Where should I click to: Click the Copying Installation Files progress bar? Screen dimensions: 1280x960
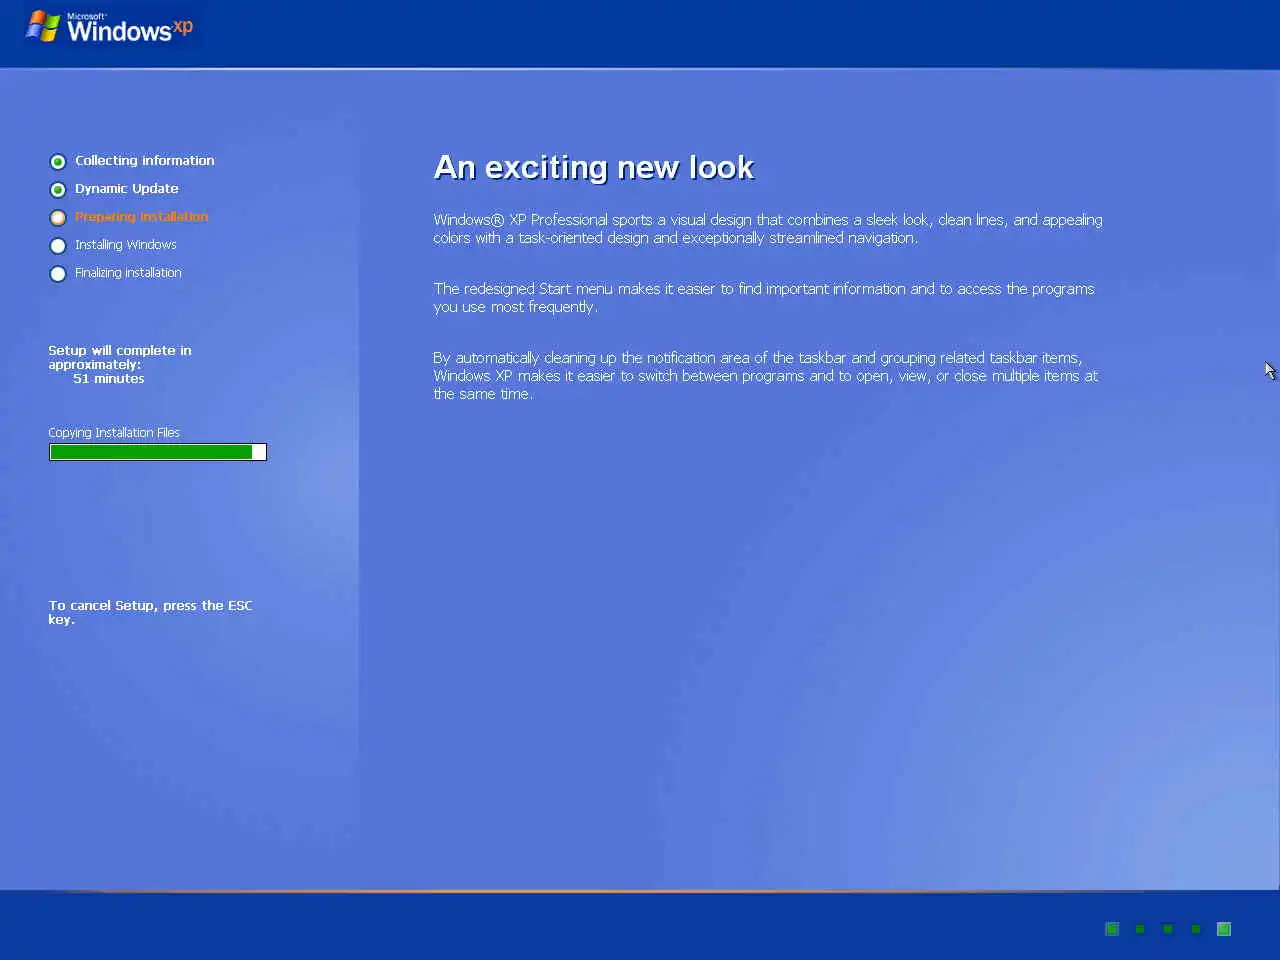[x=158, y=452]
